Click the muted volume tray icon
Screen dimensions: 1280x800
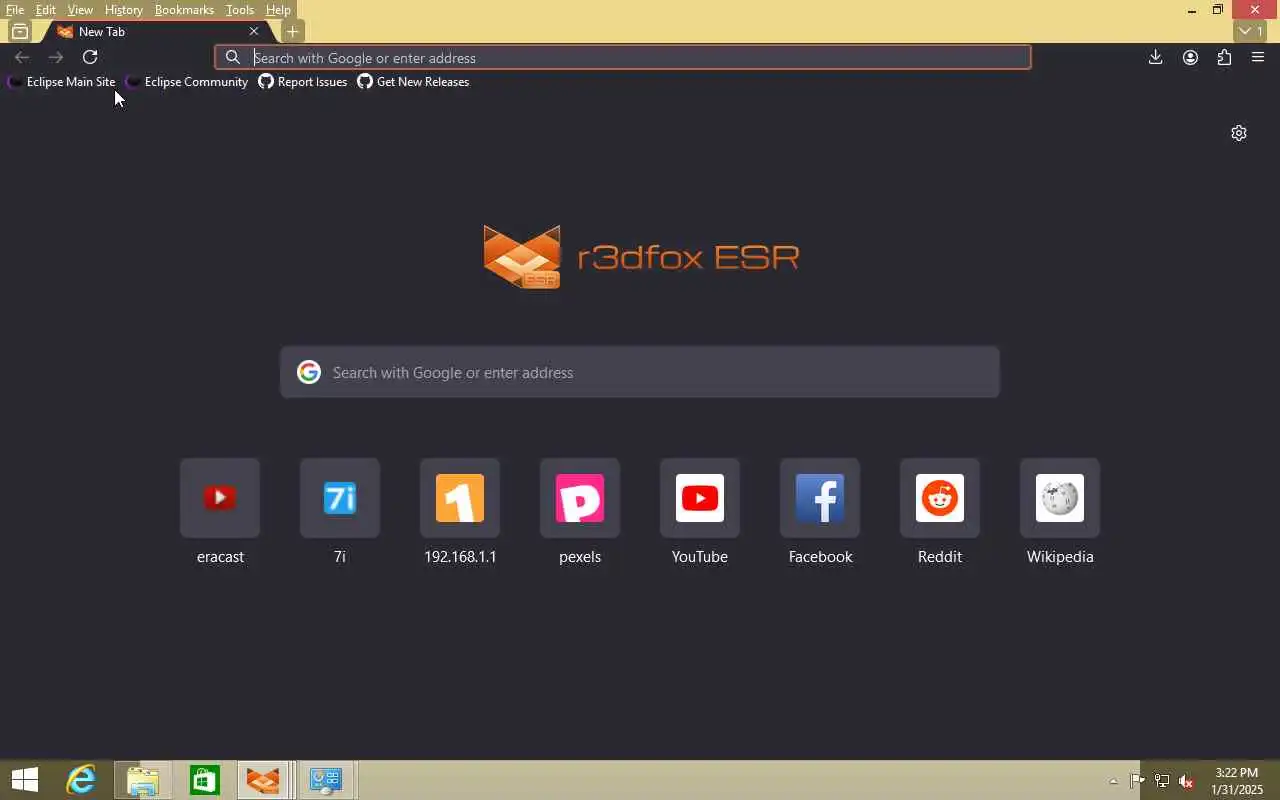point(1186,781)
